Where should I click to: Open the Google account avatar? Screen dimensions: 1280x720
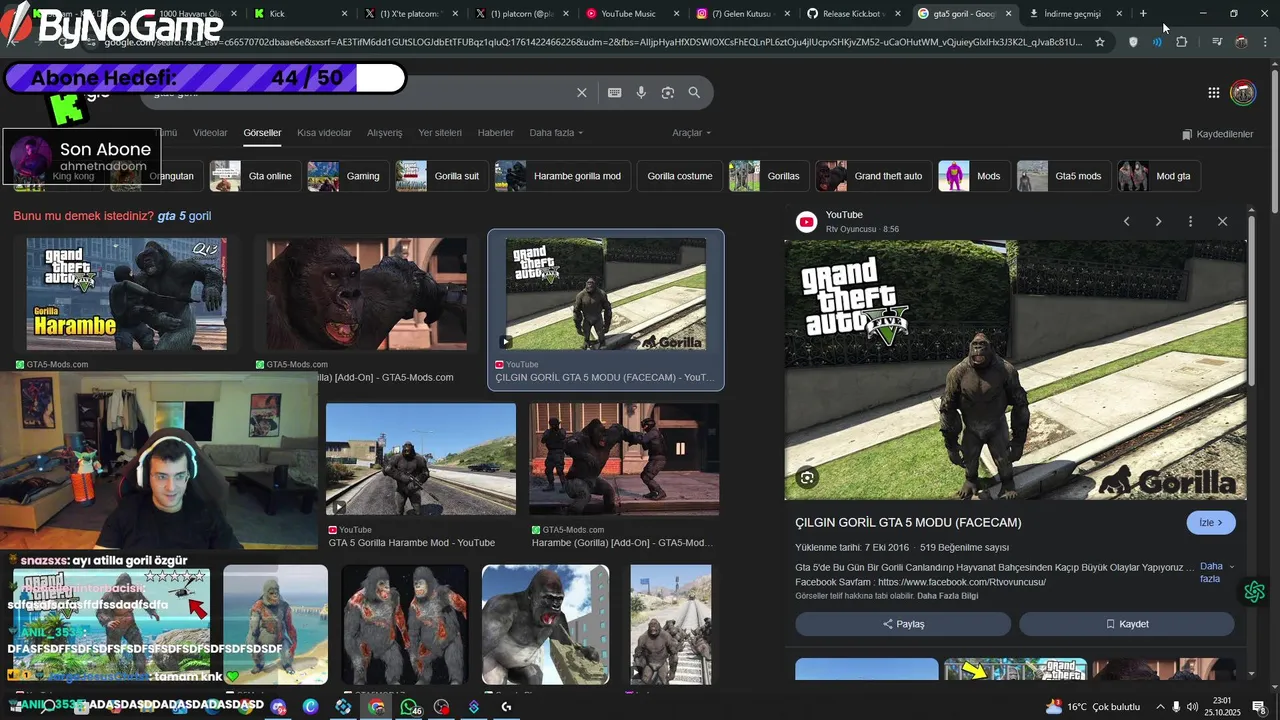pyautogui.click(x=1243, y=93)
